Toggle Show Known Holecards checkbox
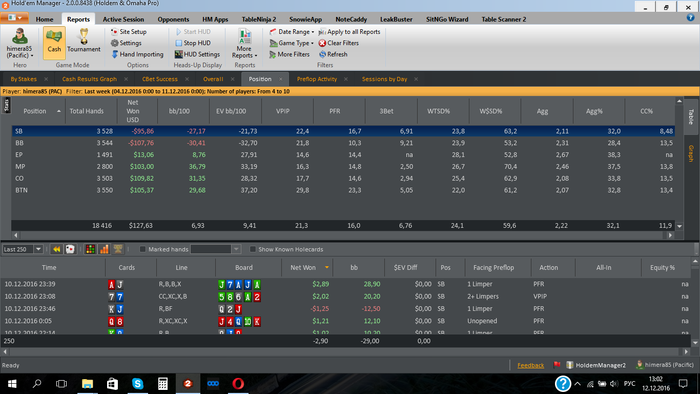 253,249
